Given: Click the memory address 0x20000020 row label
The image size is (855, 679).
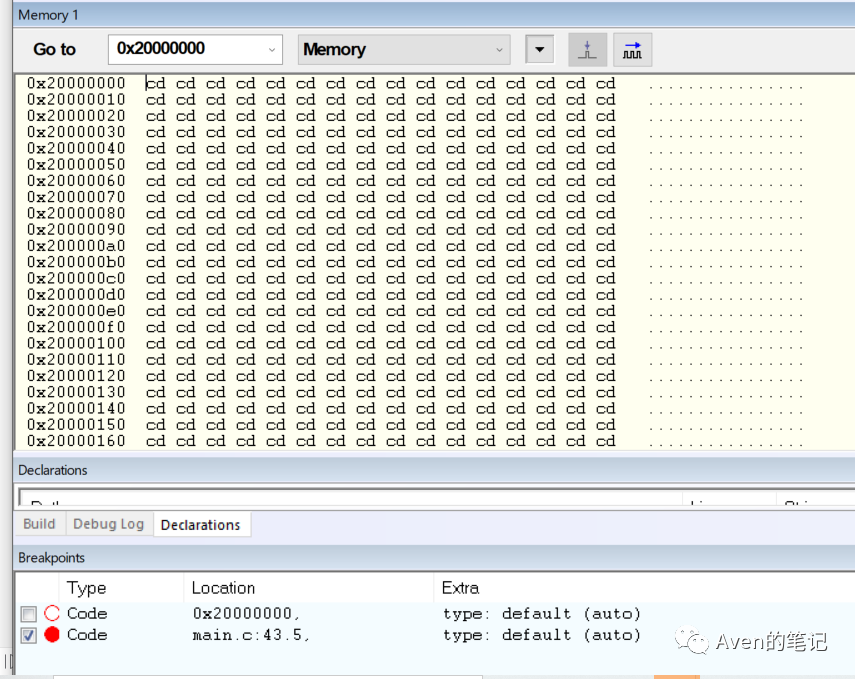Looking at the screenshot, I should [76, 116].
